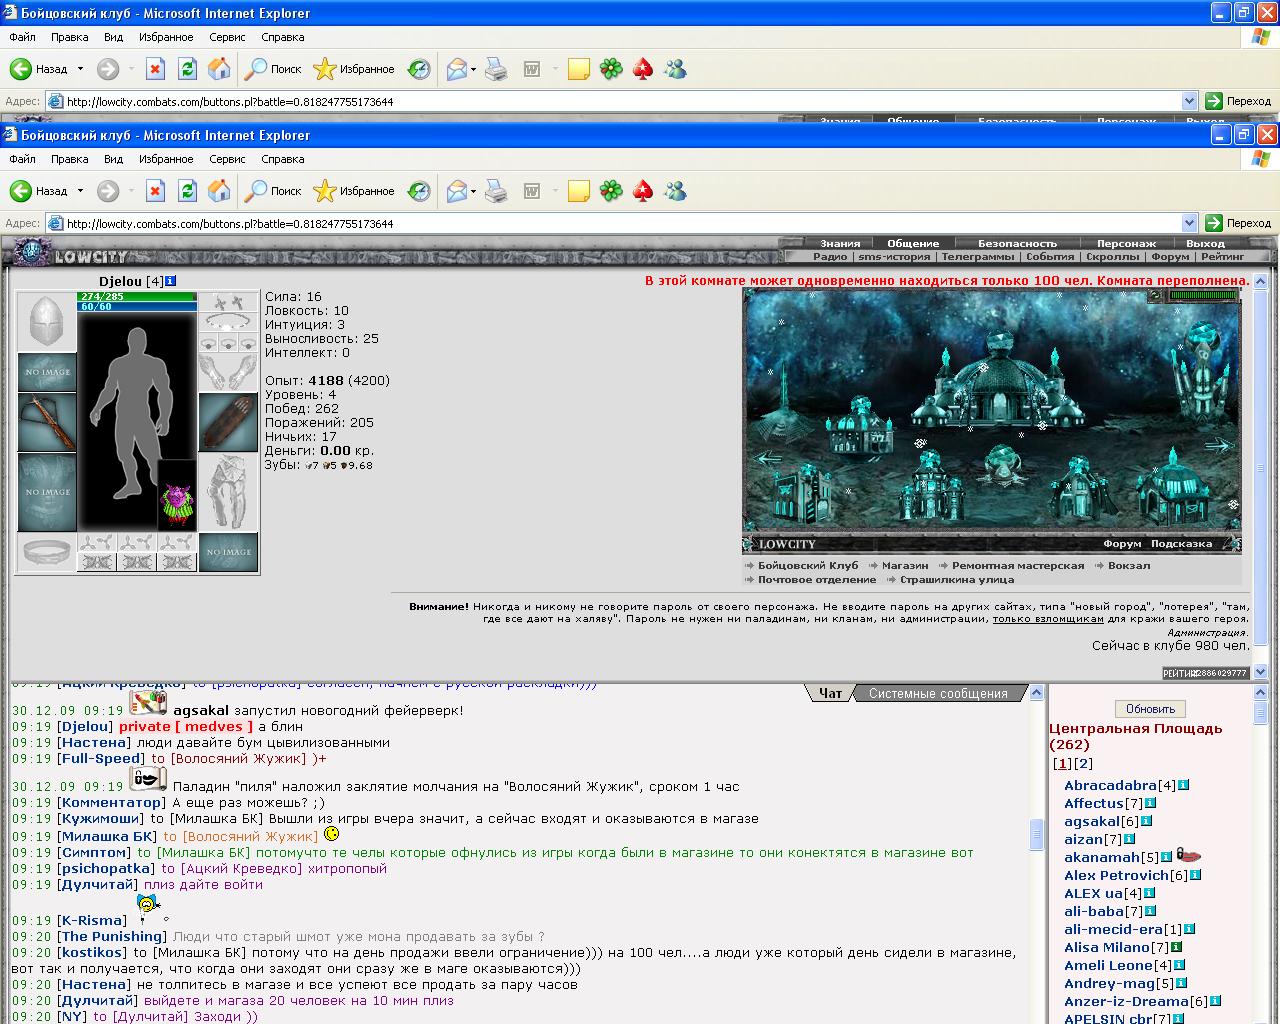Select the gloves equipment slot
Viewport: 1280px width, 1024px height.
[x=228, y=372]
